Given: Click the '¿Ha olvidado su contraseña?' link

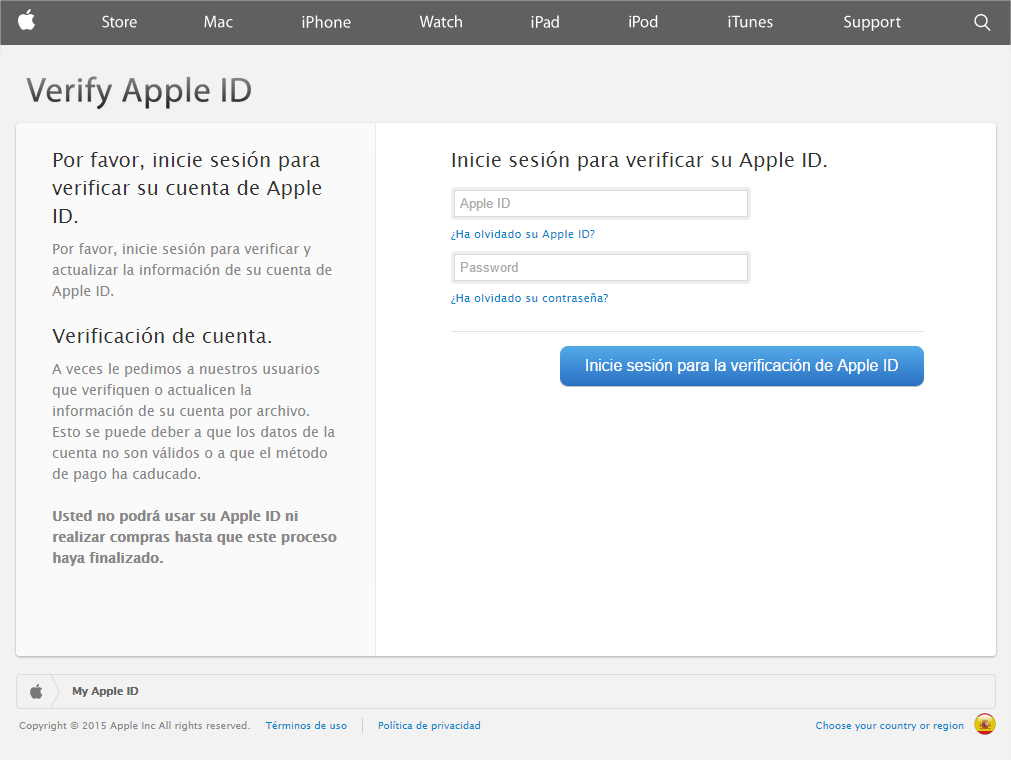Looking at the screenshot, I should (x=529, y=298).
